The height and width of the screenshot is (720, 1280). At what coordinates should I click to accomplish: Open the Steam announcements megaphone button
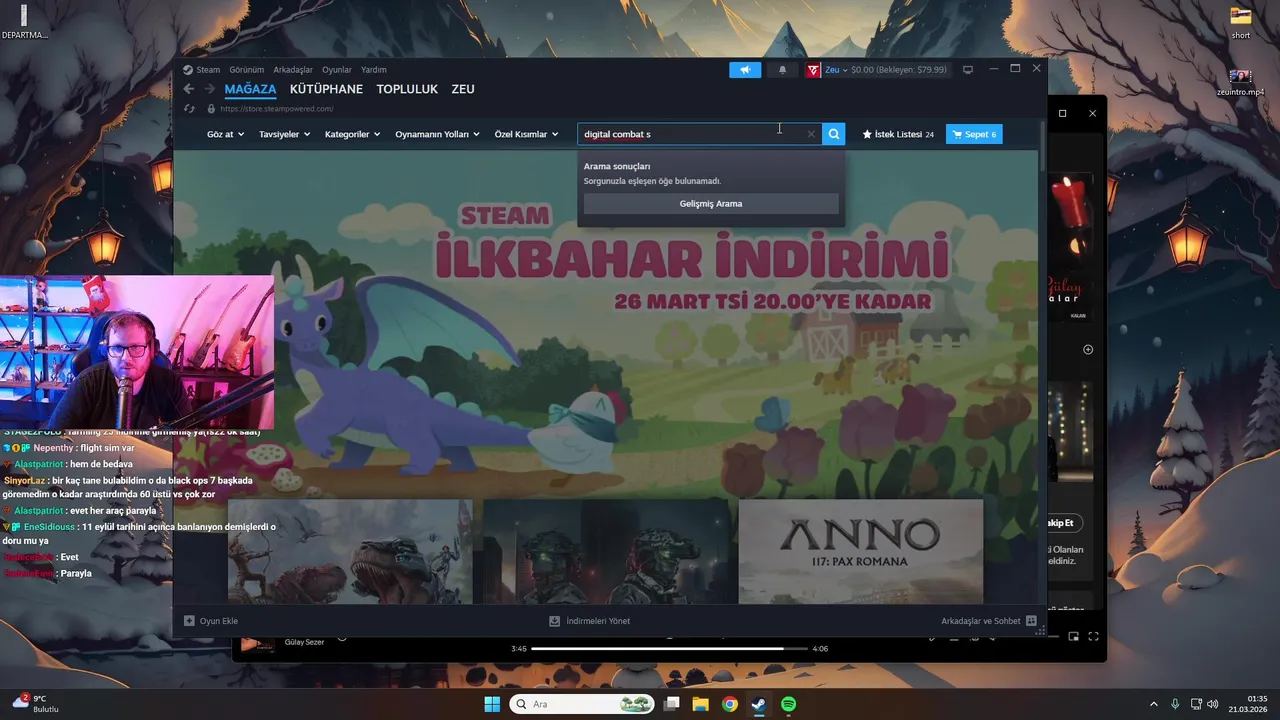click(x=745, y=70)
